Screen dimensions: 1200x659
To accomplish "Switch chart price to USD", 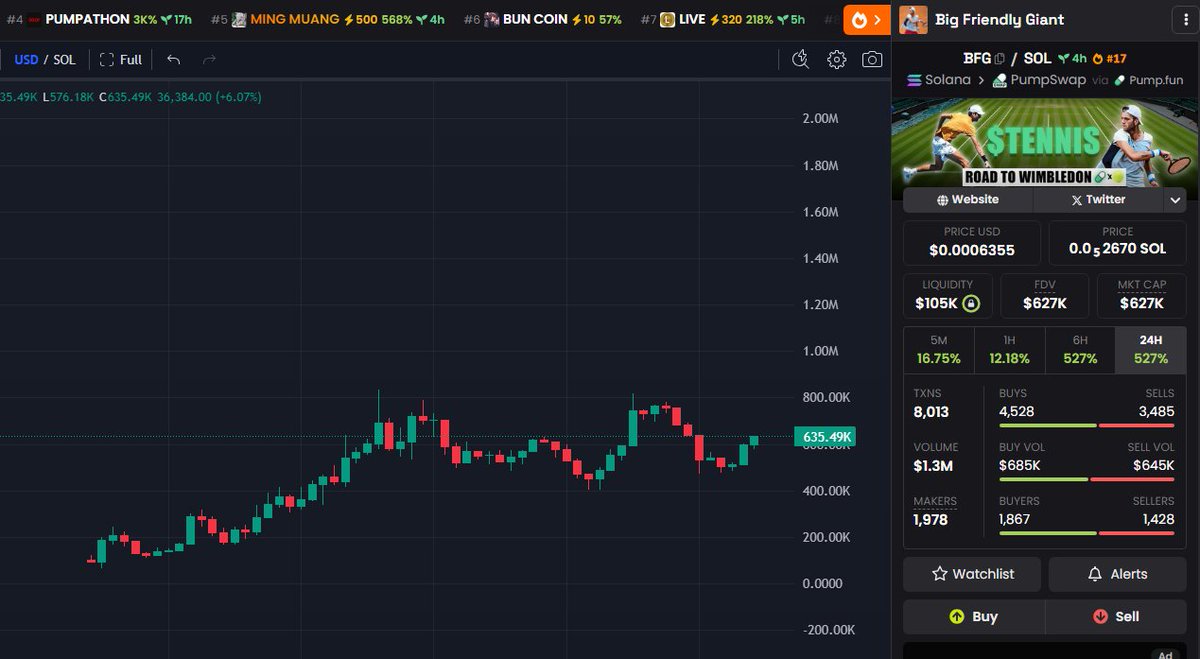I will pyautogui.click(x=26, y=60).
